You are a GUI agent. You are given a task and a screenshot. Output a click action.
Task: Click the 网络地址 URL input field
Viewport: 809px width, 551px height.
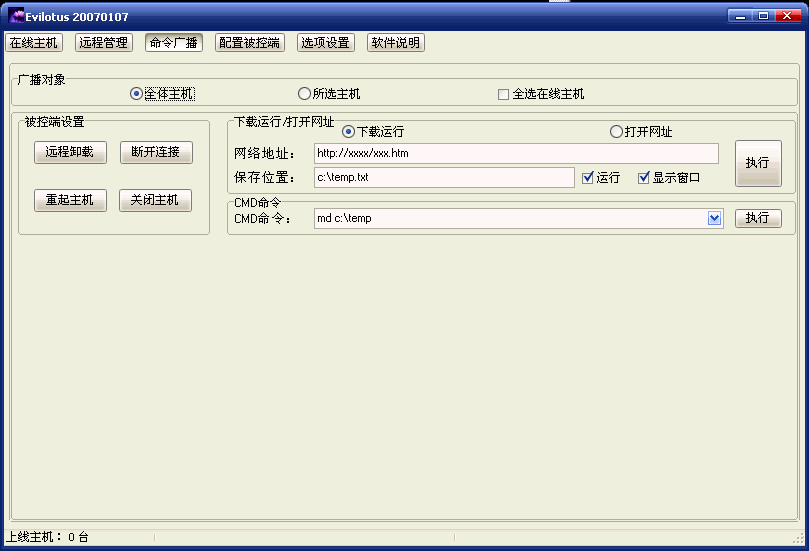(515, 153)
